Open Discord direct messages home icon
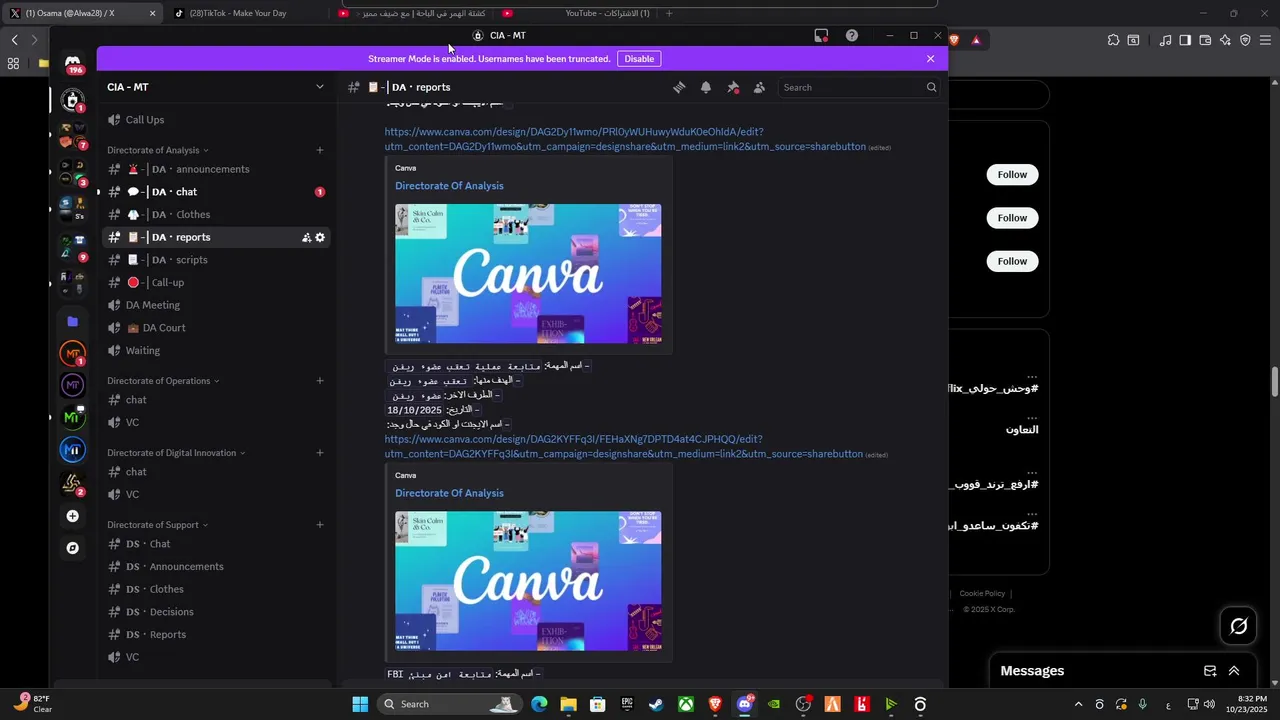Viewport: 1280px width, 720px height. click(73, 63)
